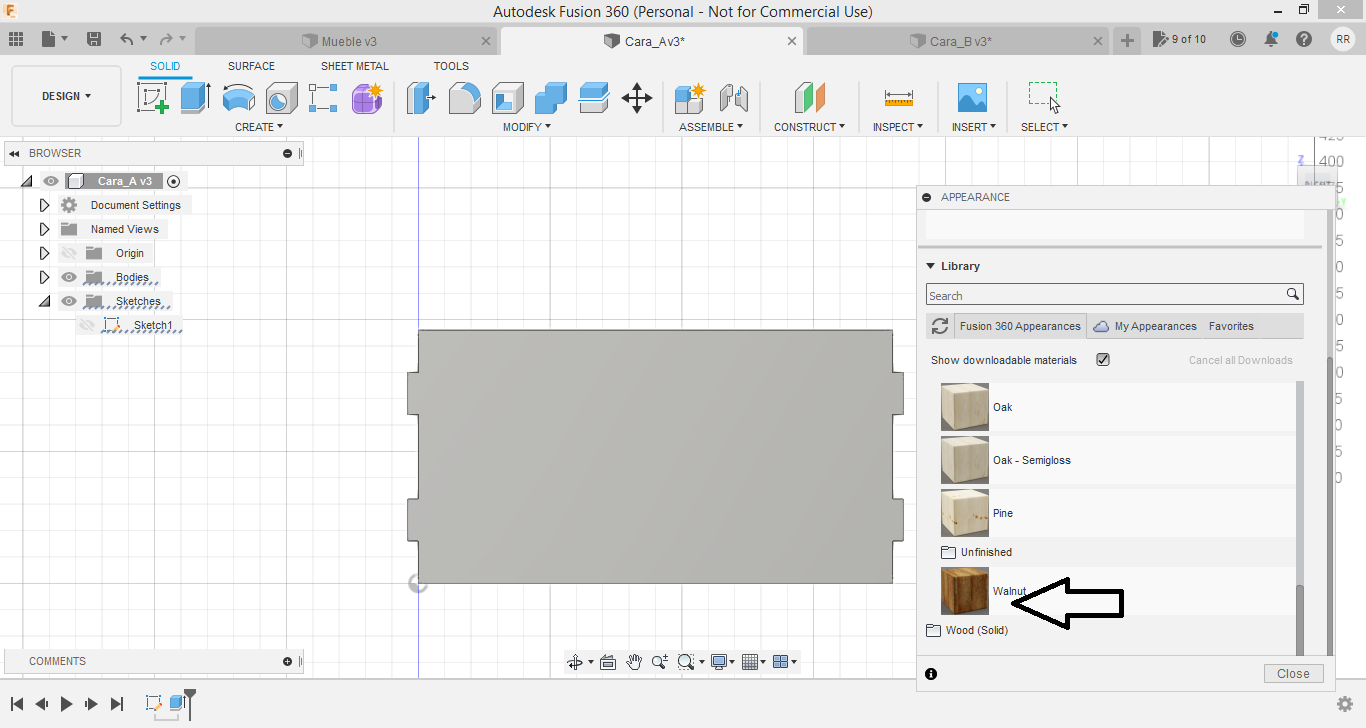Show the hidden Origin folder
Image resolution: width=1366 pixels, height=728 pixels.
point(69,253)
